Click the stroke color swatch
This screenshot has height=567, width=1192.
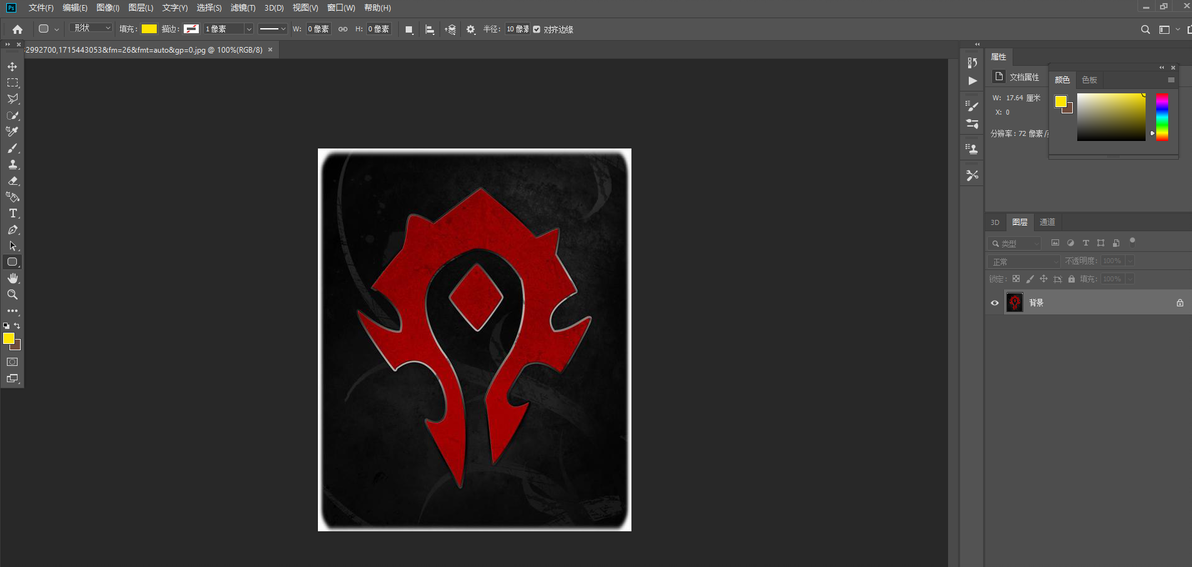(x=191, y=29)
